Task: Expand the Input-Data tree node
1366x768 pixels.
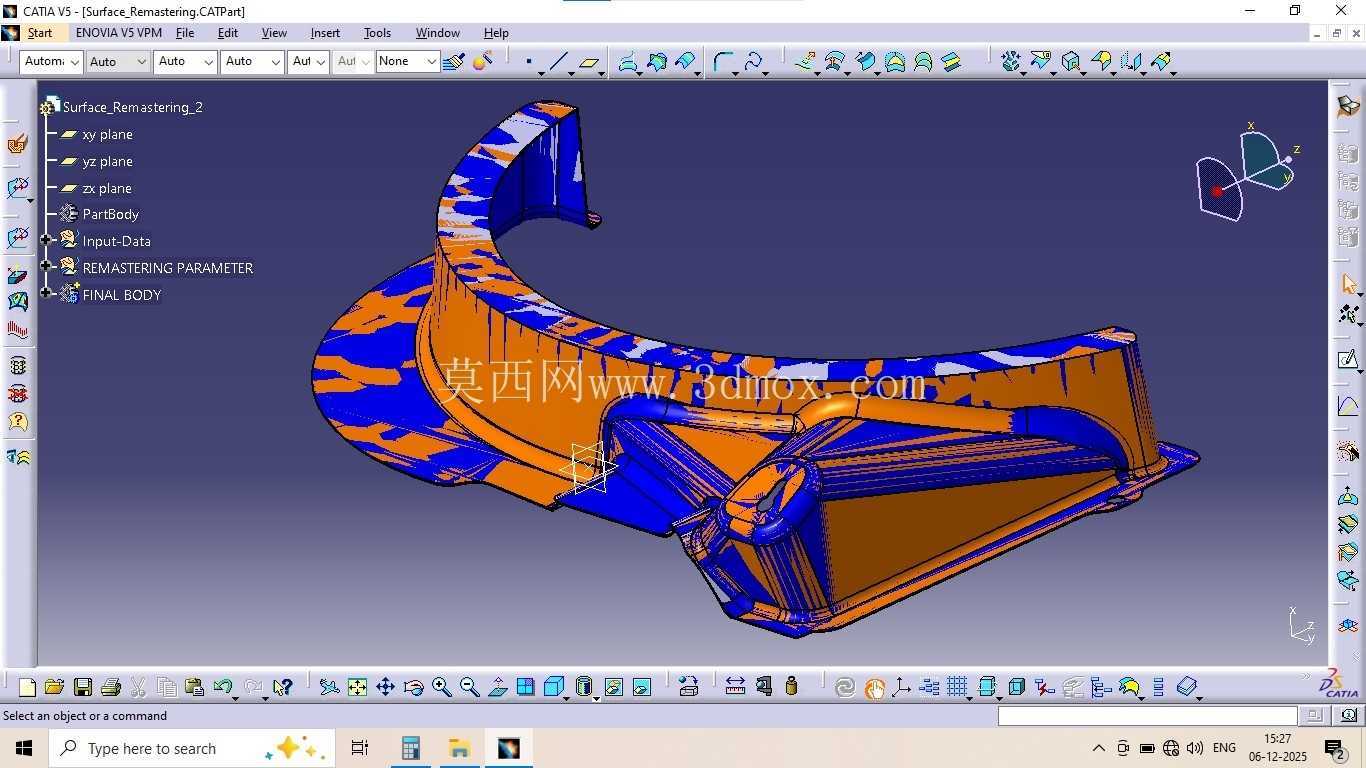Action: [x=46, y=240]
